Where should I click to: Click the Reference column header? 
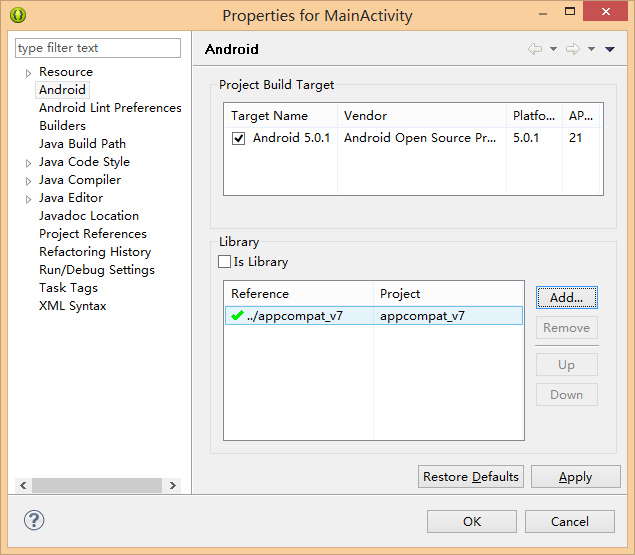tap(298, 294)
